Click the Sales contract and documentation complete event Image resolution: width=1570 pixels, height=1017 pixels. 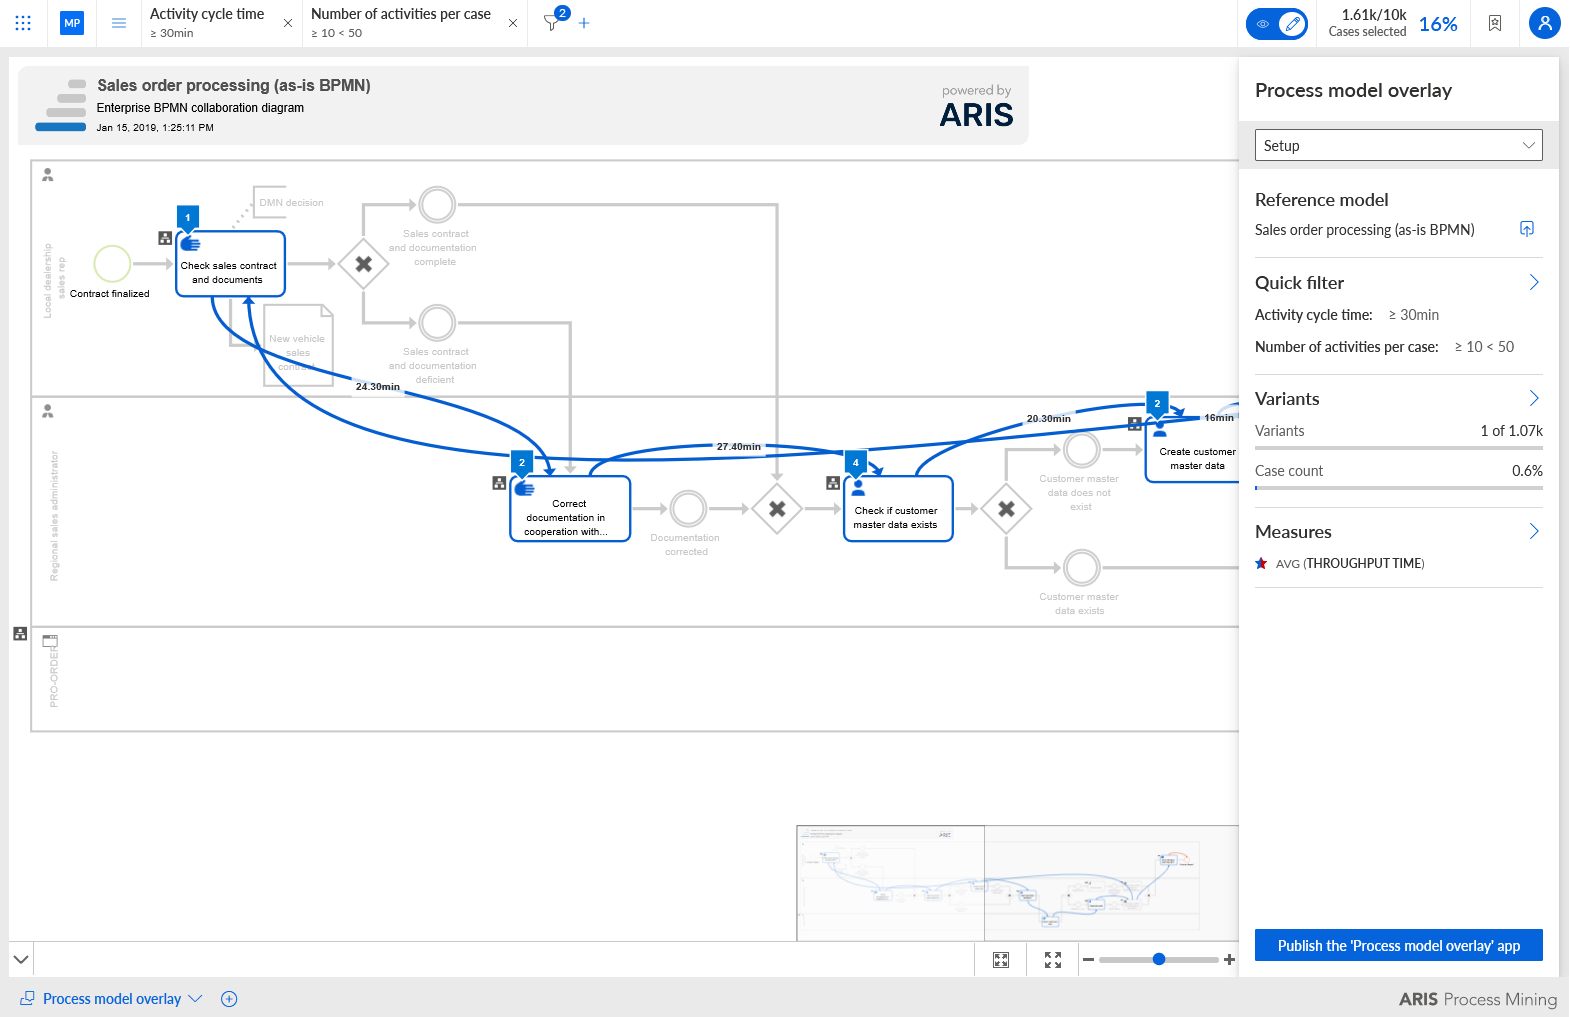pos(437,204)
